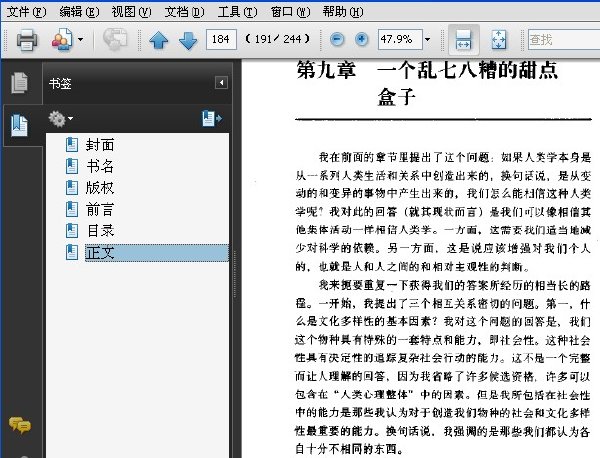Zoom out with the minus button
The image size is (600, 458).
[337, 39]
